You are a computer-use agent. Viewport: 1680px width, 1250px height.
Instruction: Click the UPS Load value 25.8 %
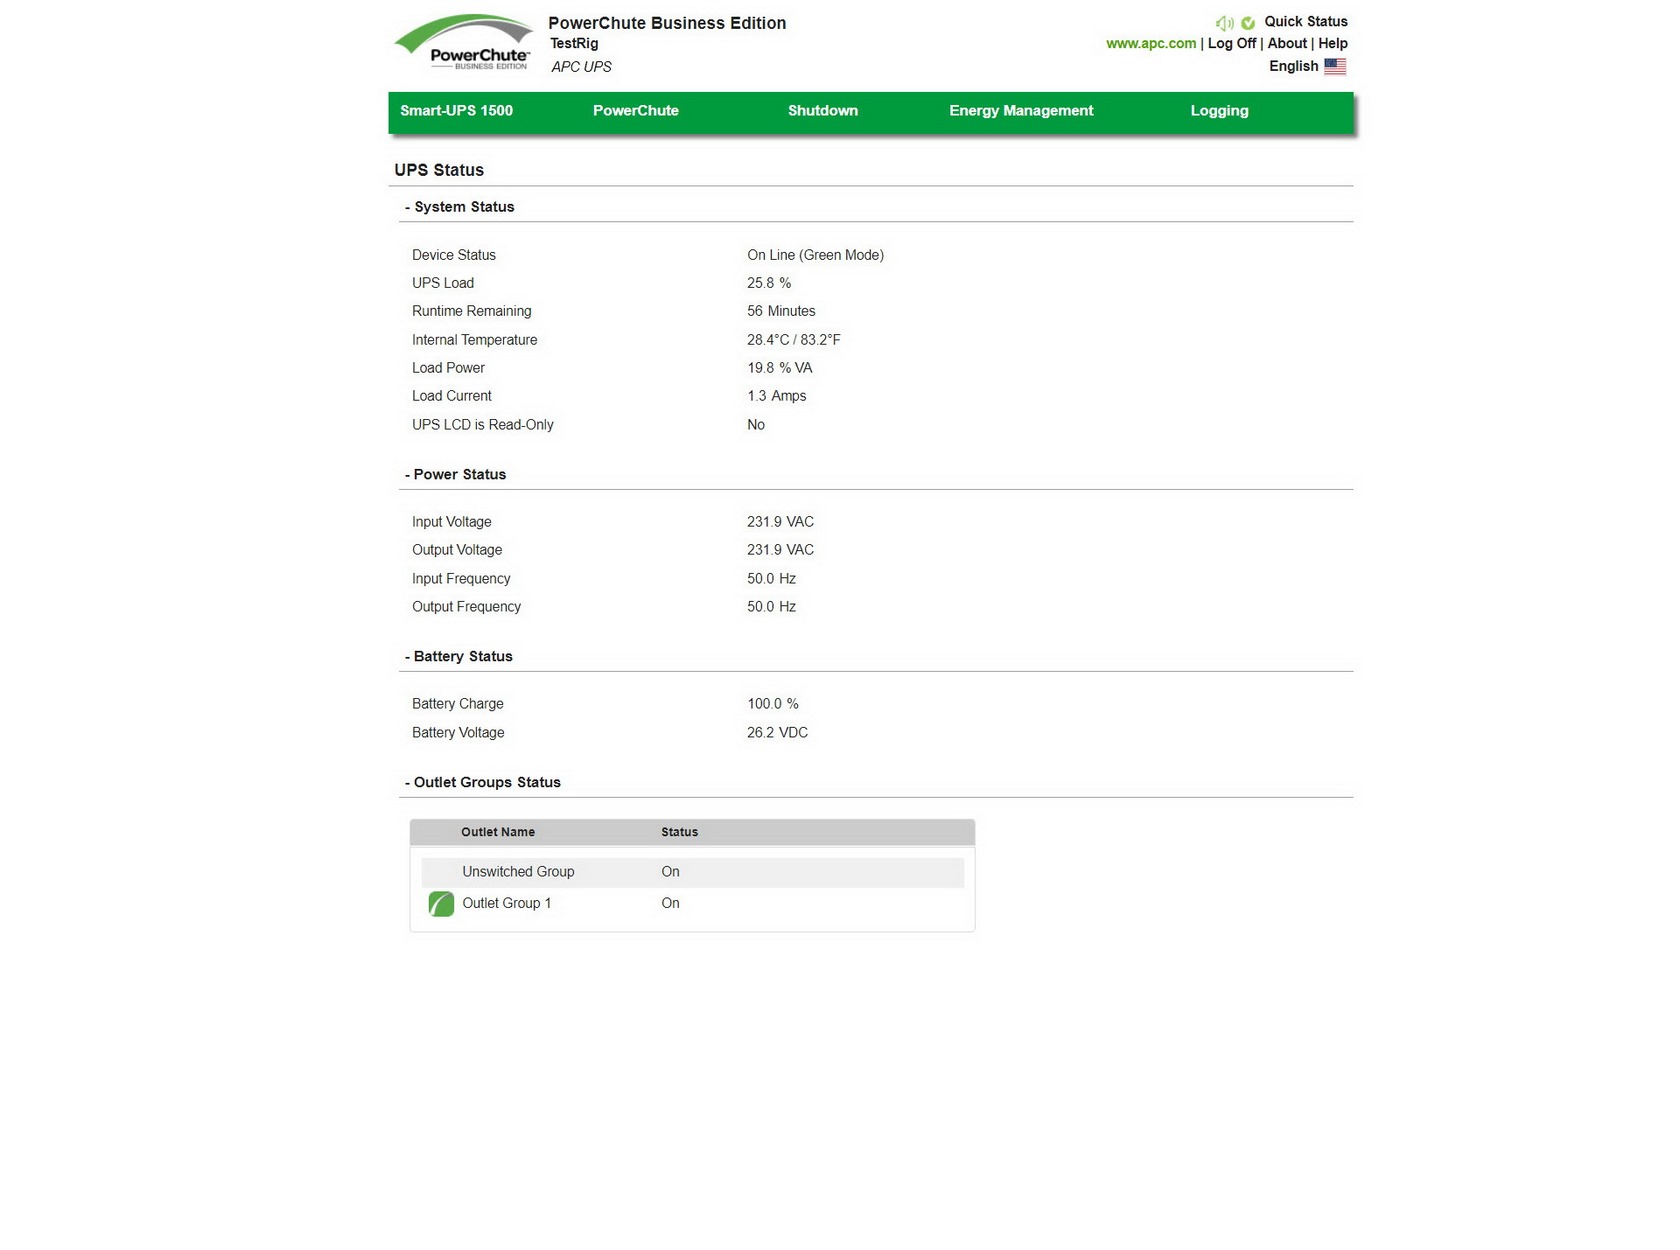coord(769,283)
